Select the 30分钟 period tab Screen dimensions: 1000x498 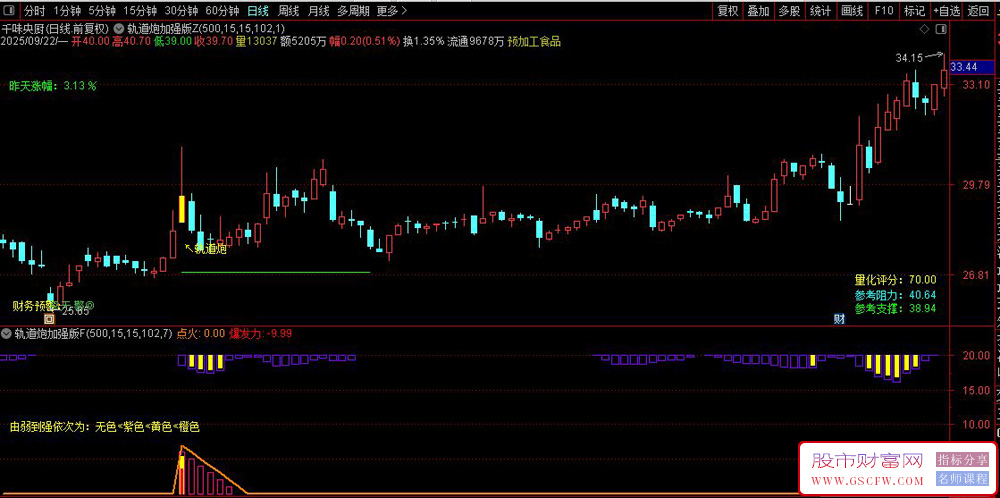pyautogui.click(x=181, y=10)
